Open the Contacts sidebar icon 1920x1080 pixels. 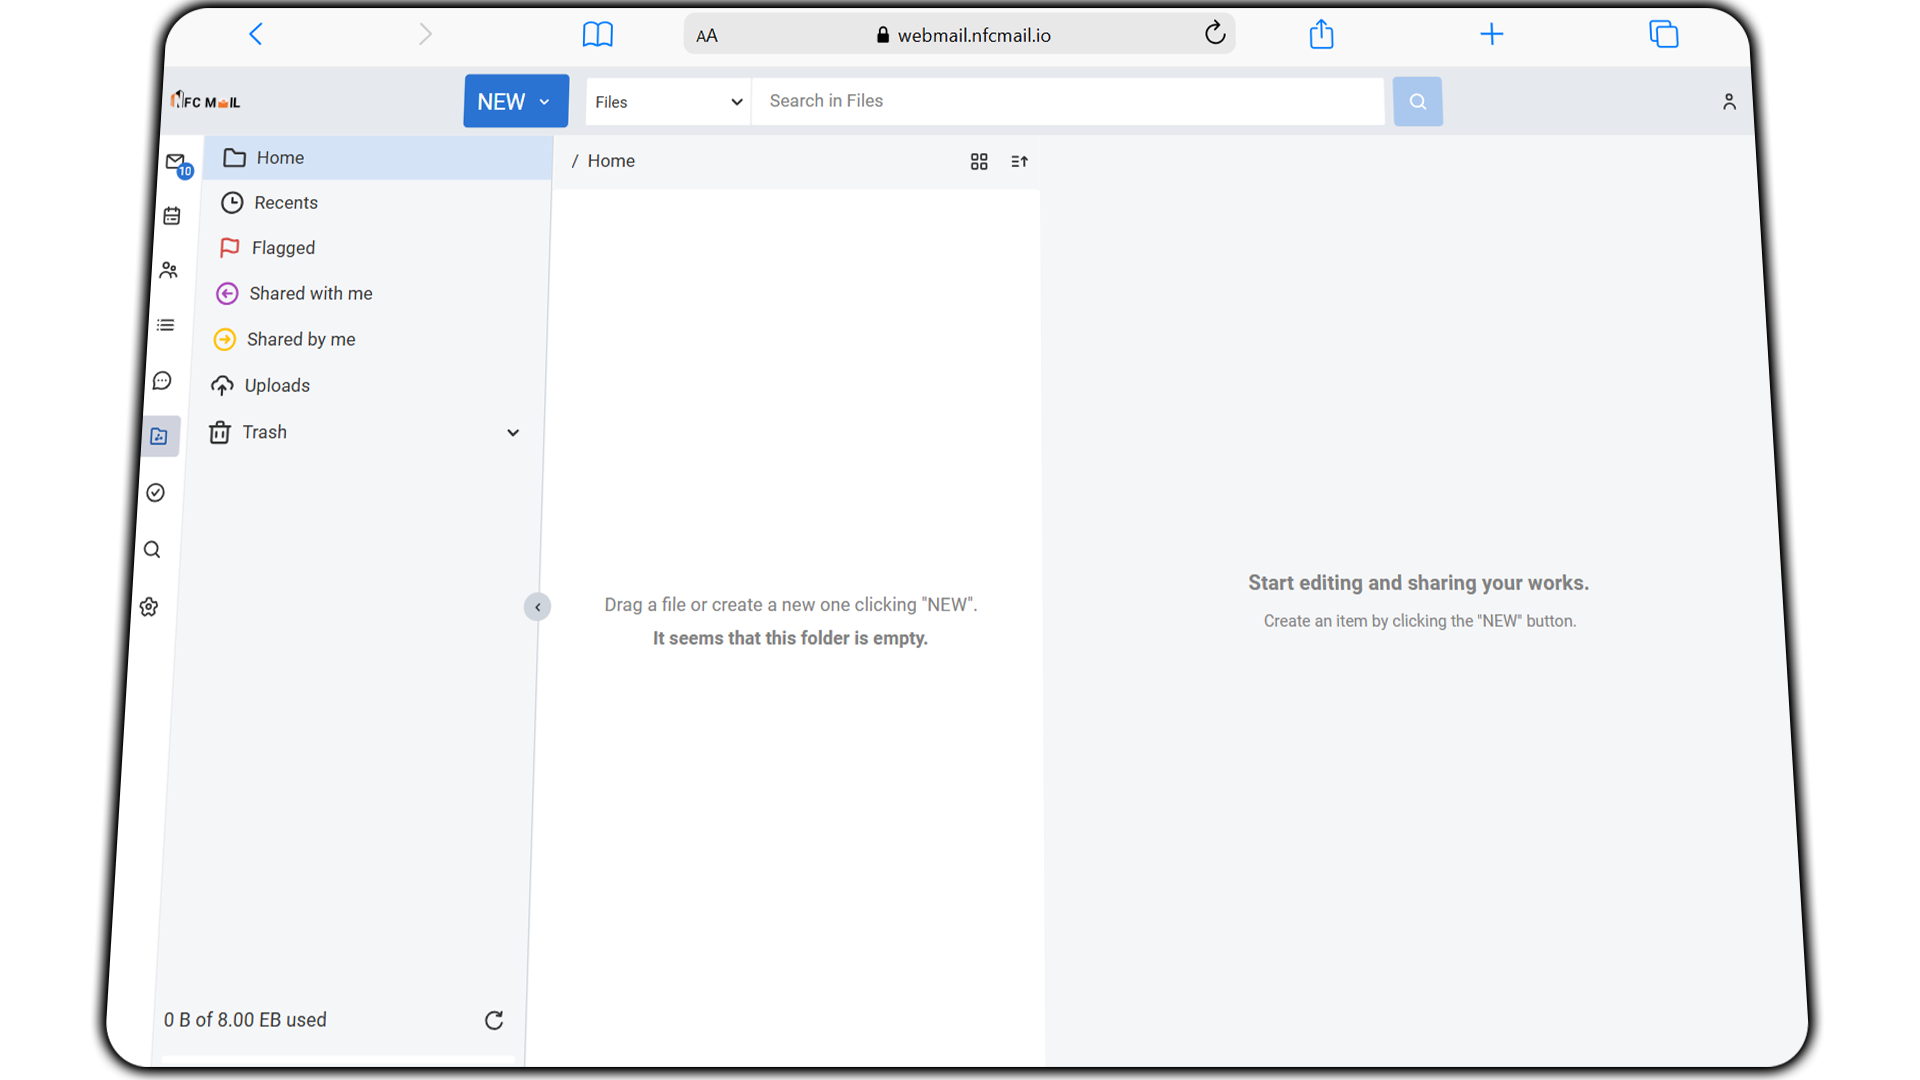[x=169, y=270]
